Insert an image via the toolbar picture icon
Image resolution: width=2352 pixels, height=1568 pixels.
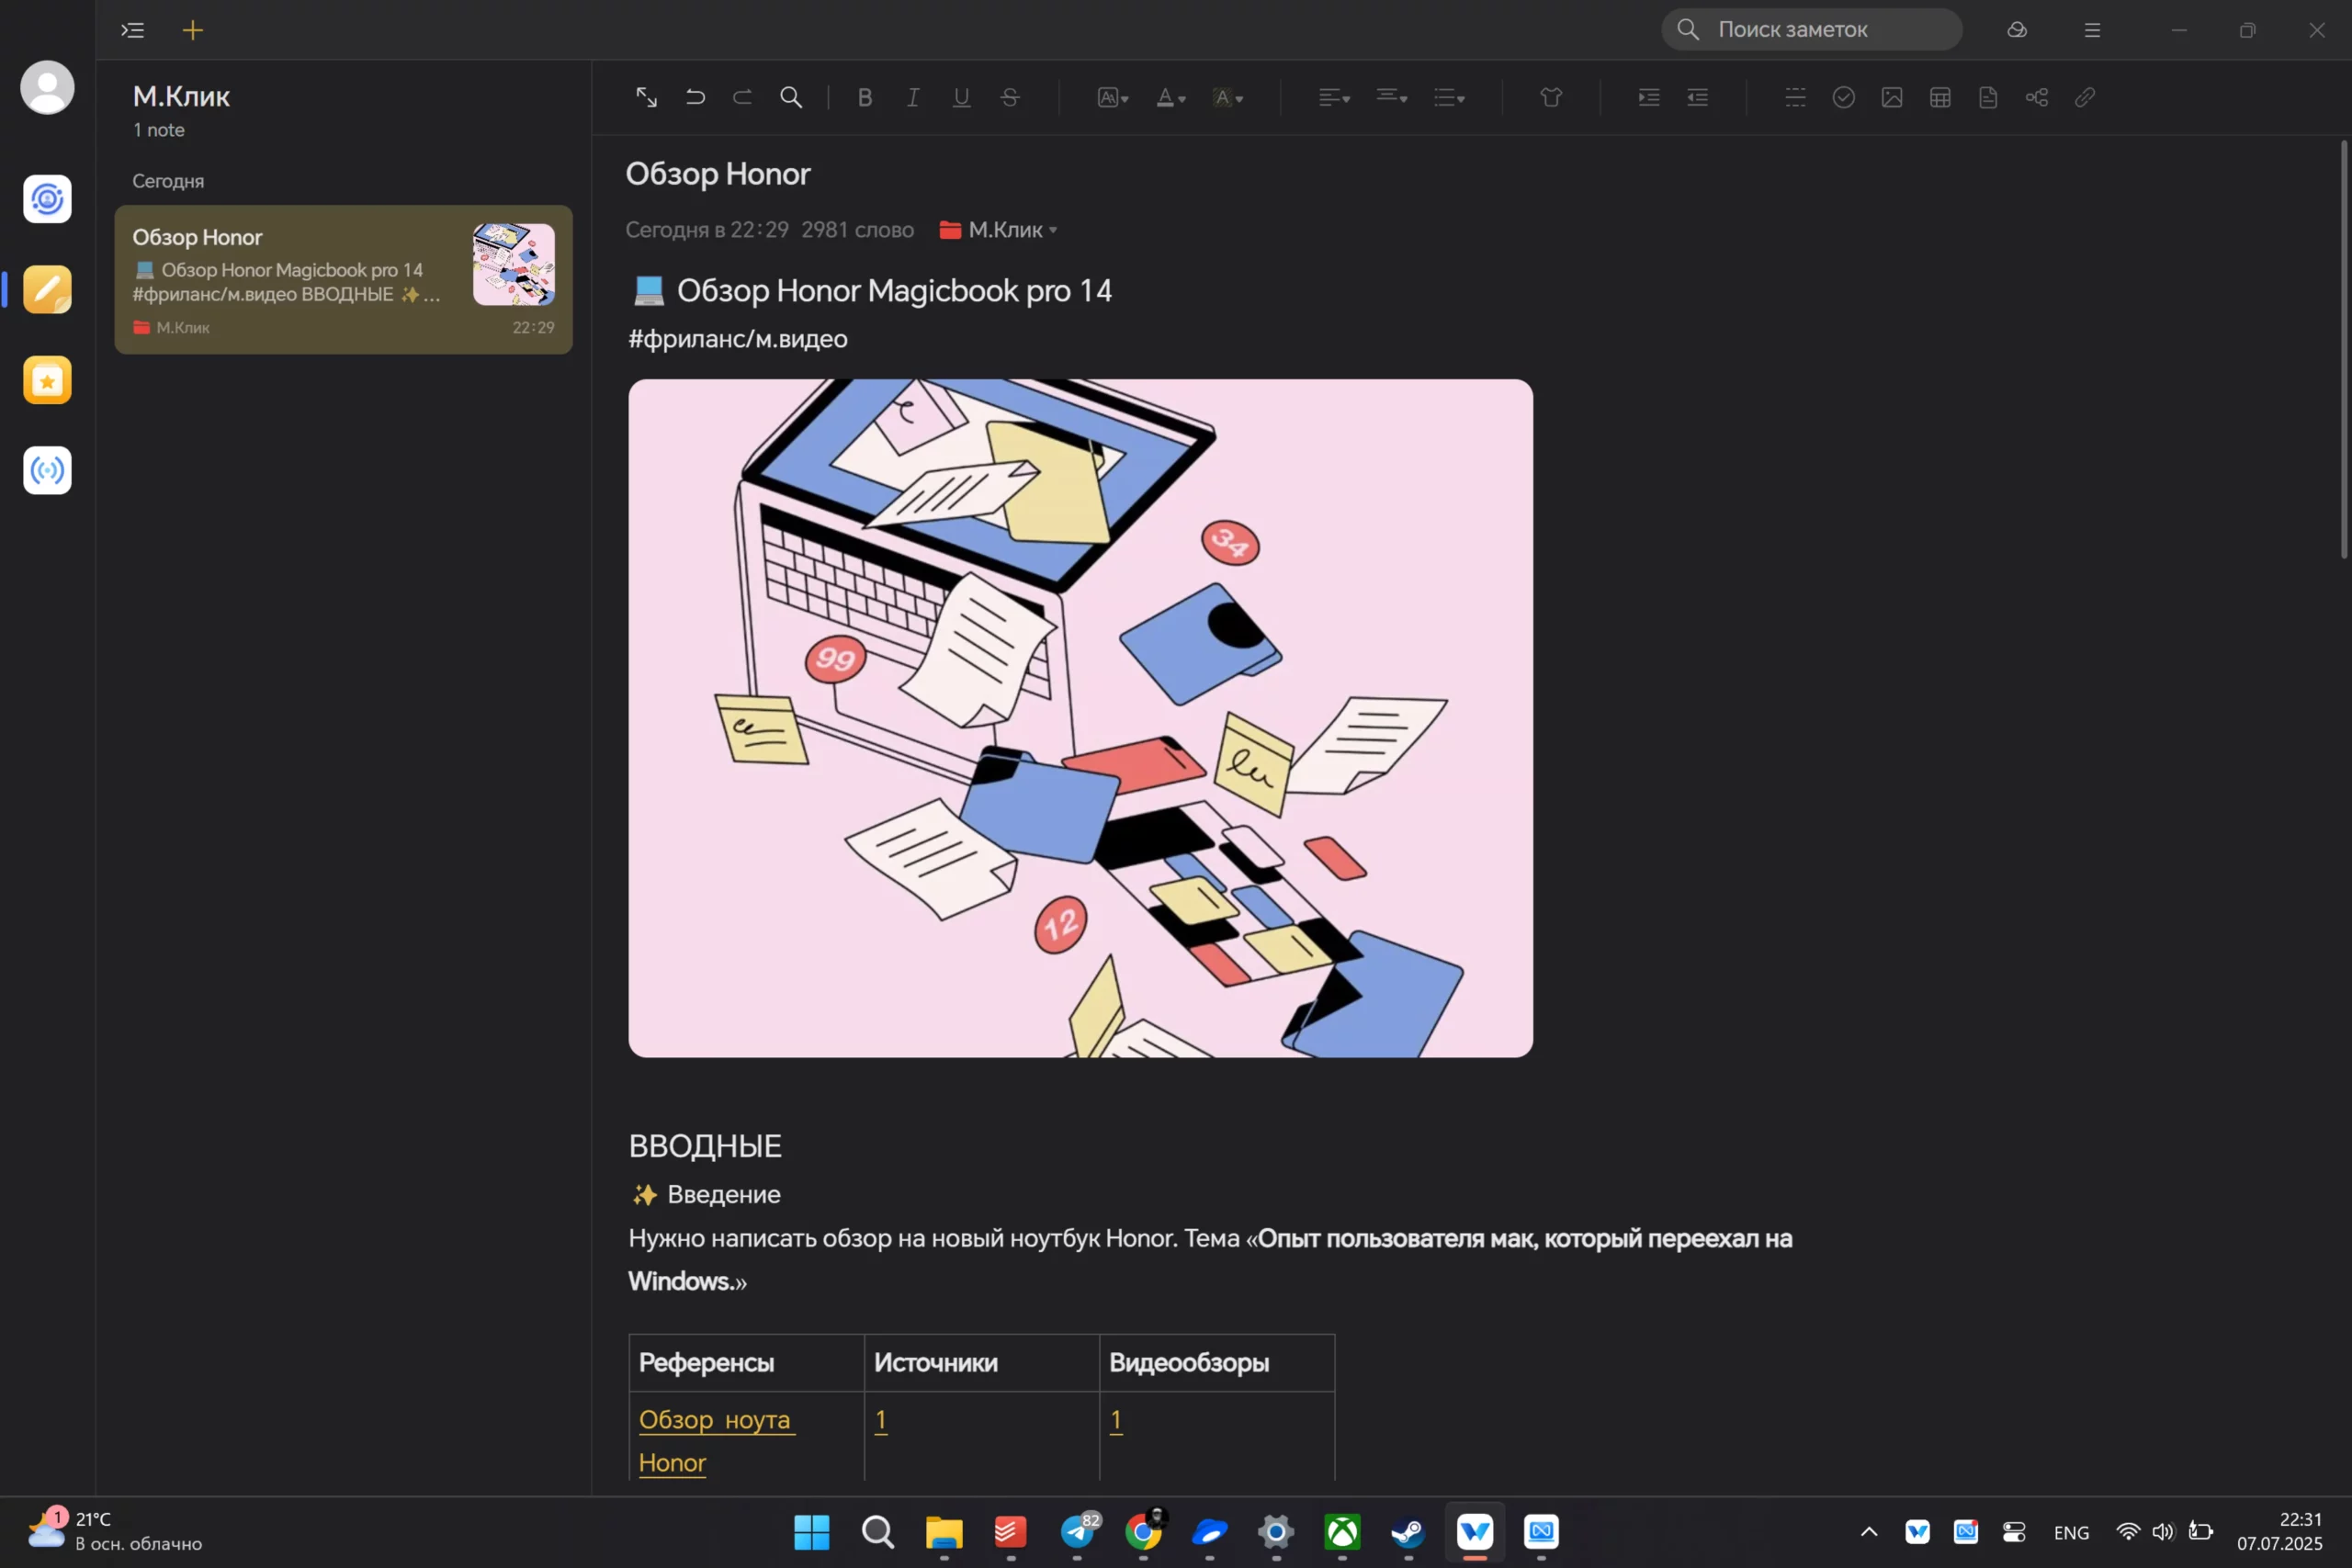[1891, 97]
